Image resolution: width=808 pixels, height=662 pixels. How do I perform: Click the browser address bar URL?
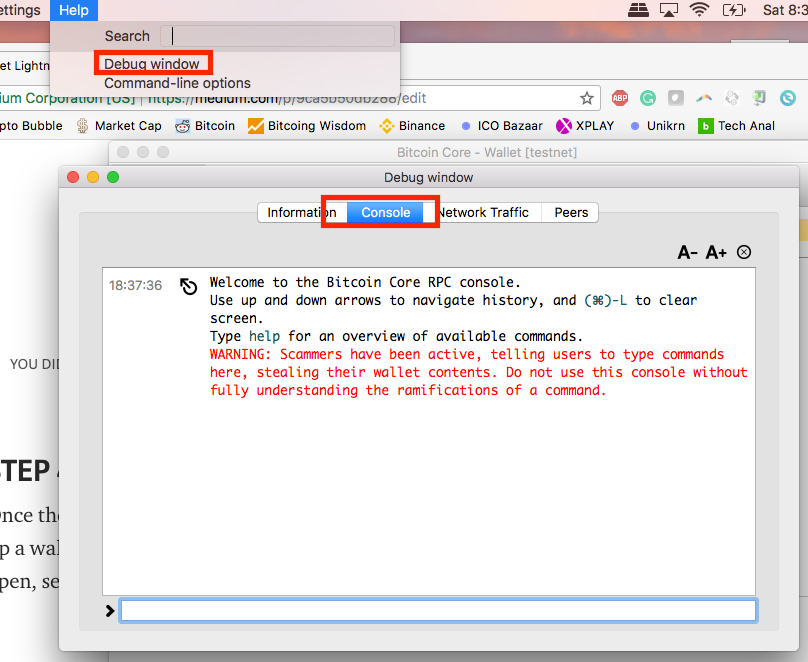point(289,98)
